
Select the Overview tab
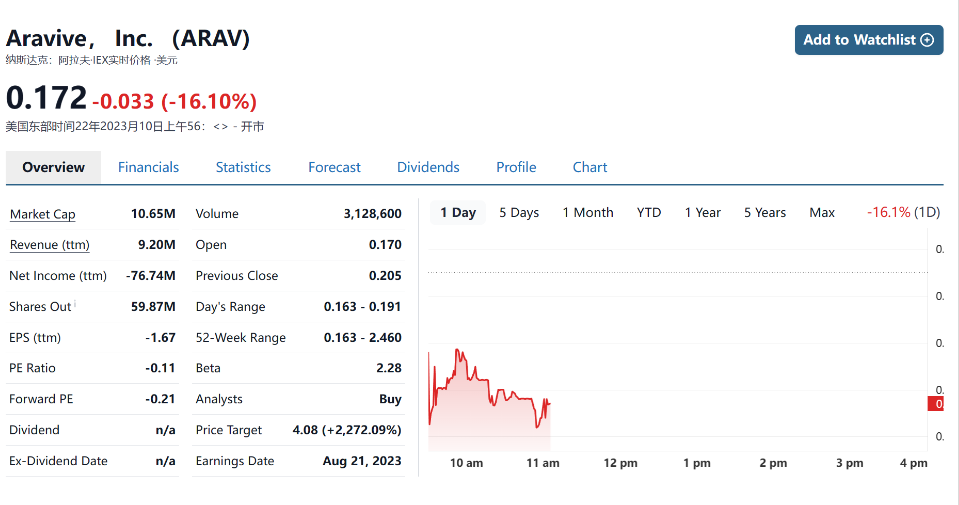click(x=53, y=167)
